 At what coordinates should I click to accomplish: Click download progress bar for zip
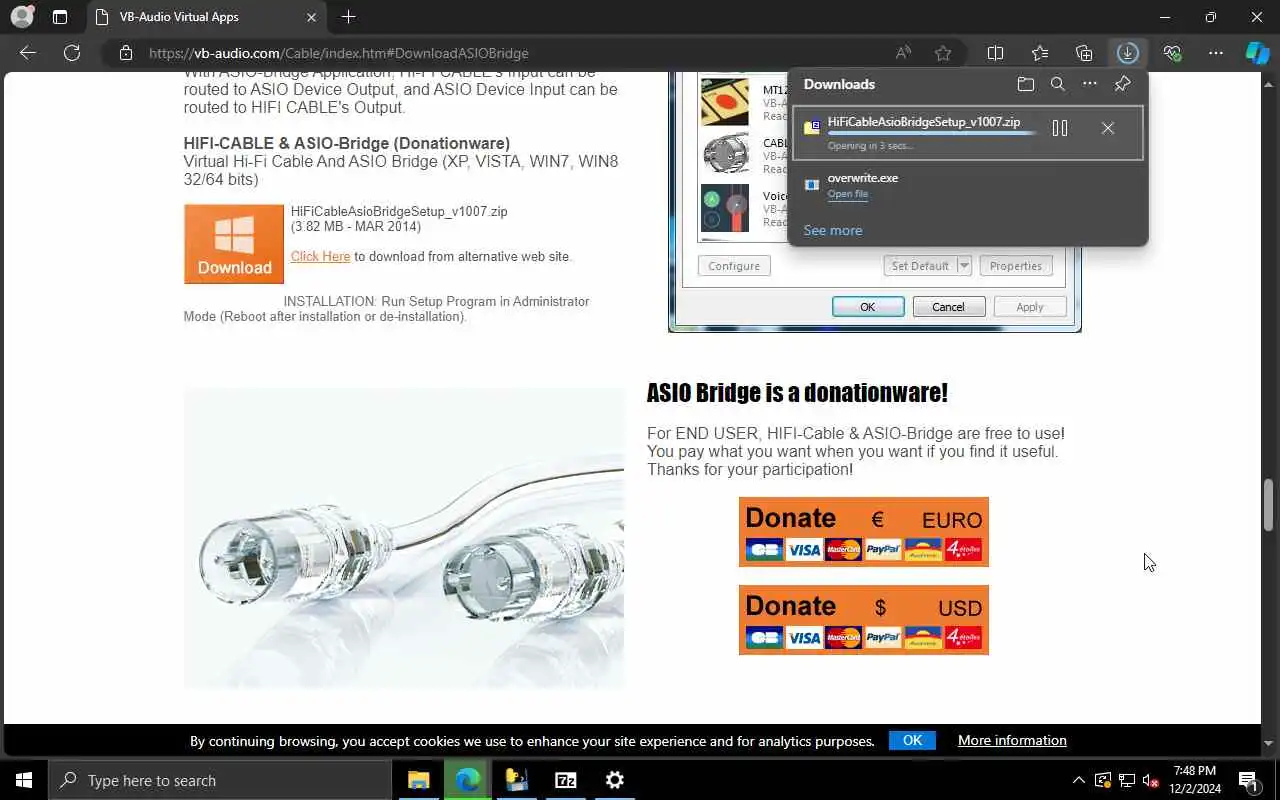[932, 134]
